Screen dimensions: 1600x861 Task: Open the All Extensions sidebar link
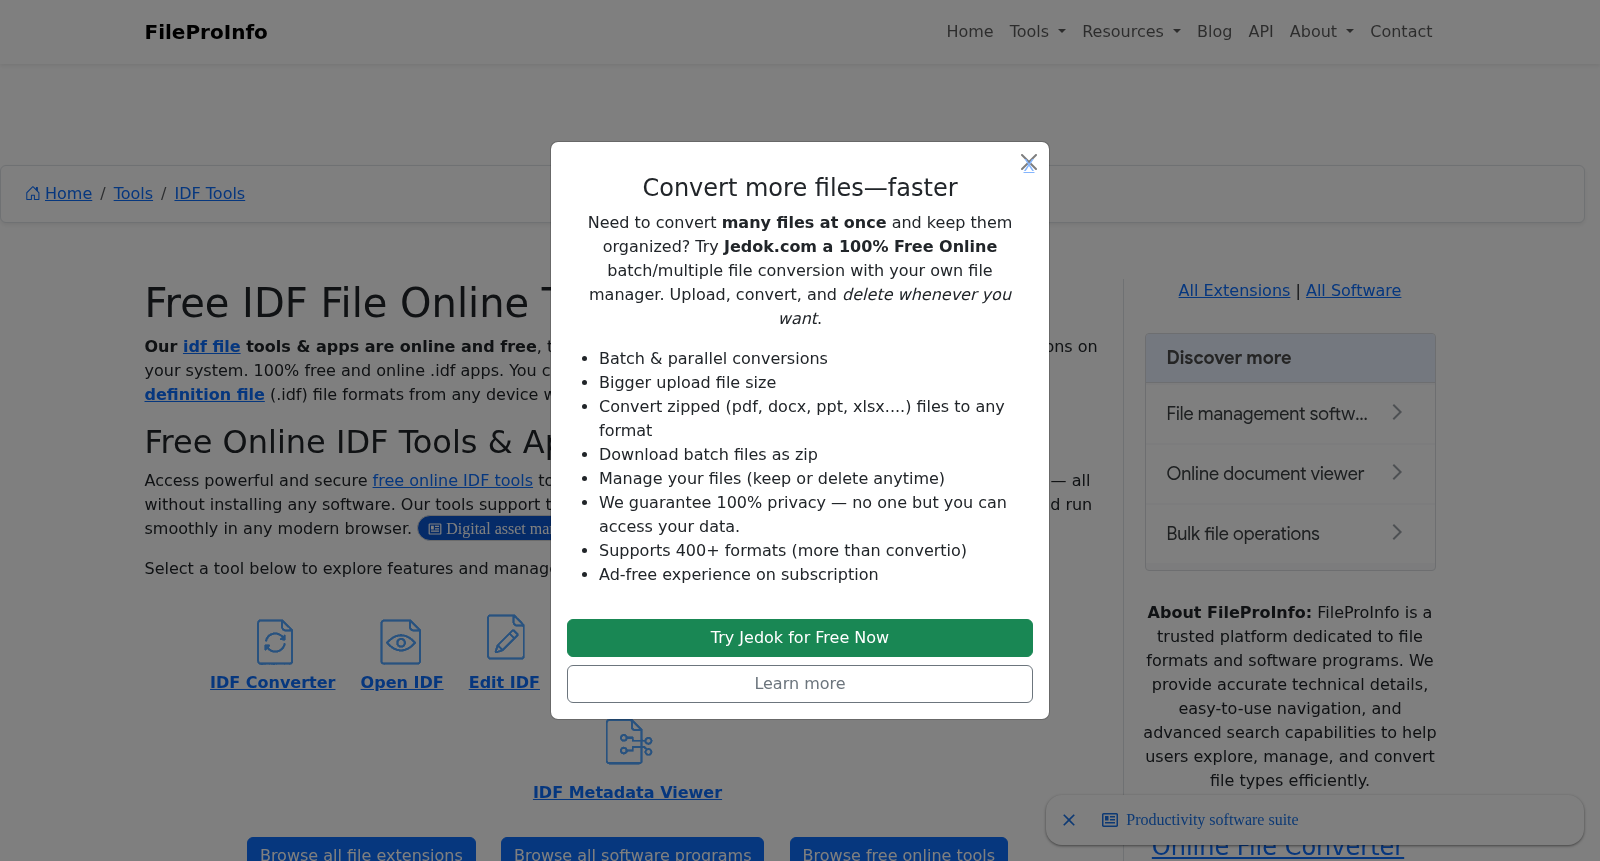tap(1234, 291)
